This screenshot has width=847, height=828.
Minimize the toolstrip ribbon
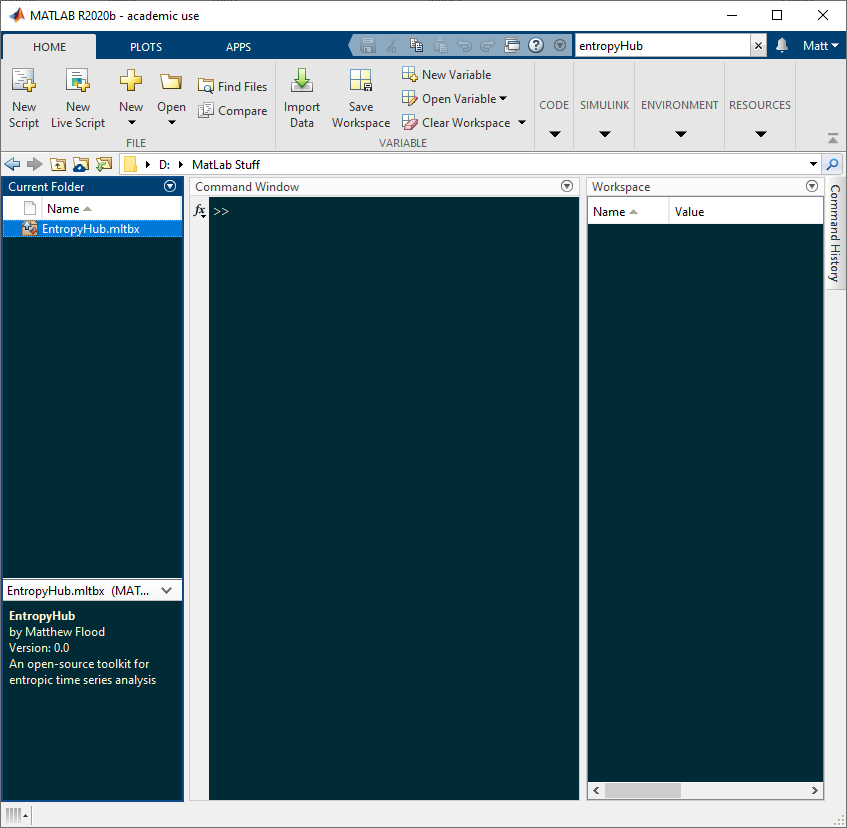(x=833, y=138)
